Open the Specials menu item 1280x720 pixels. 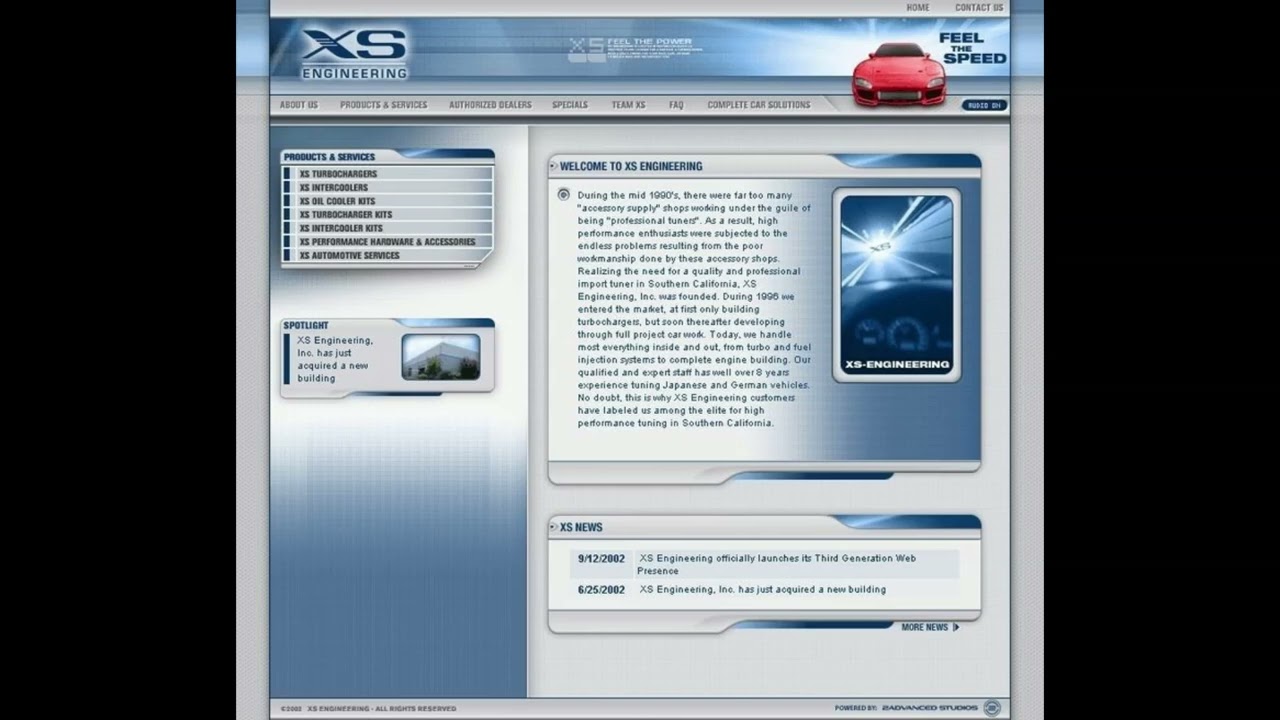570,104
